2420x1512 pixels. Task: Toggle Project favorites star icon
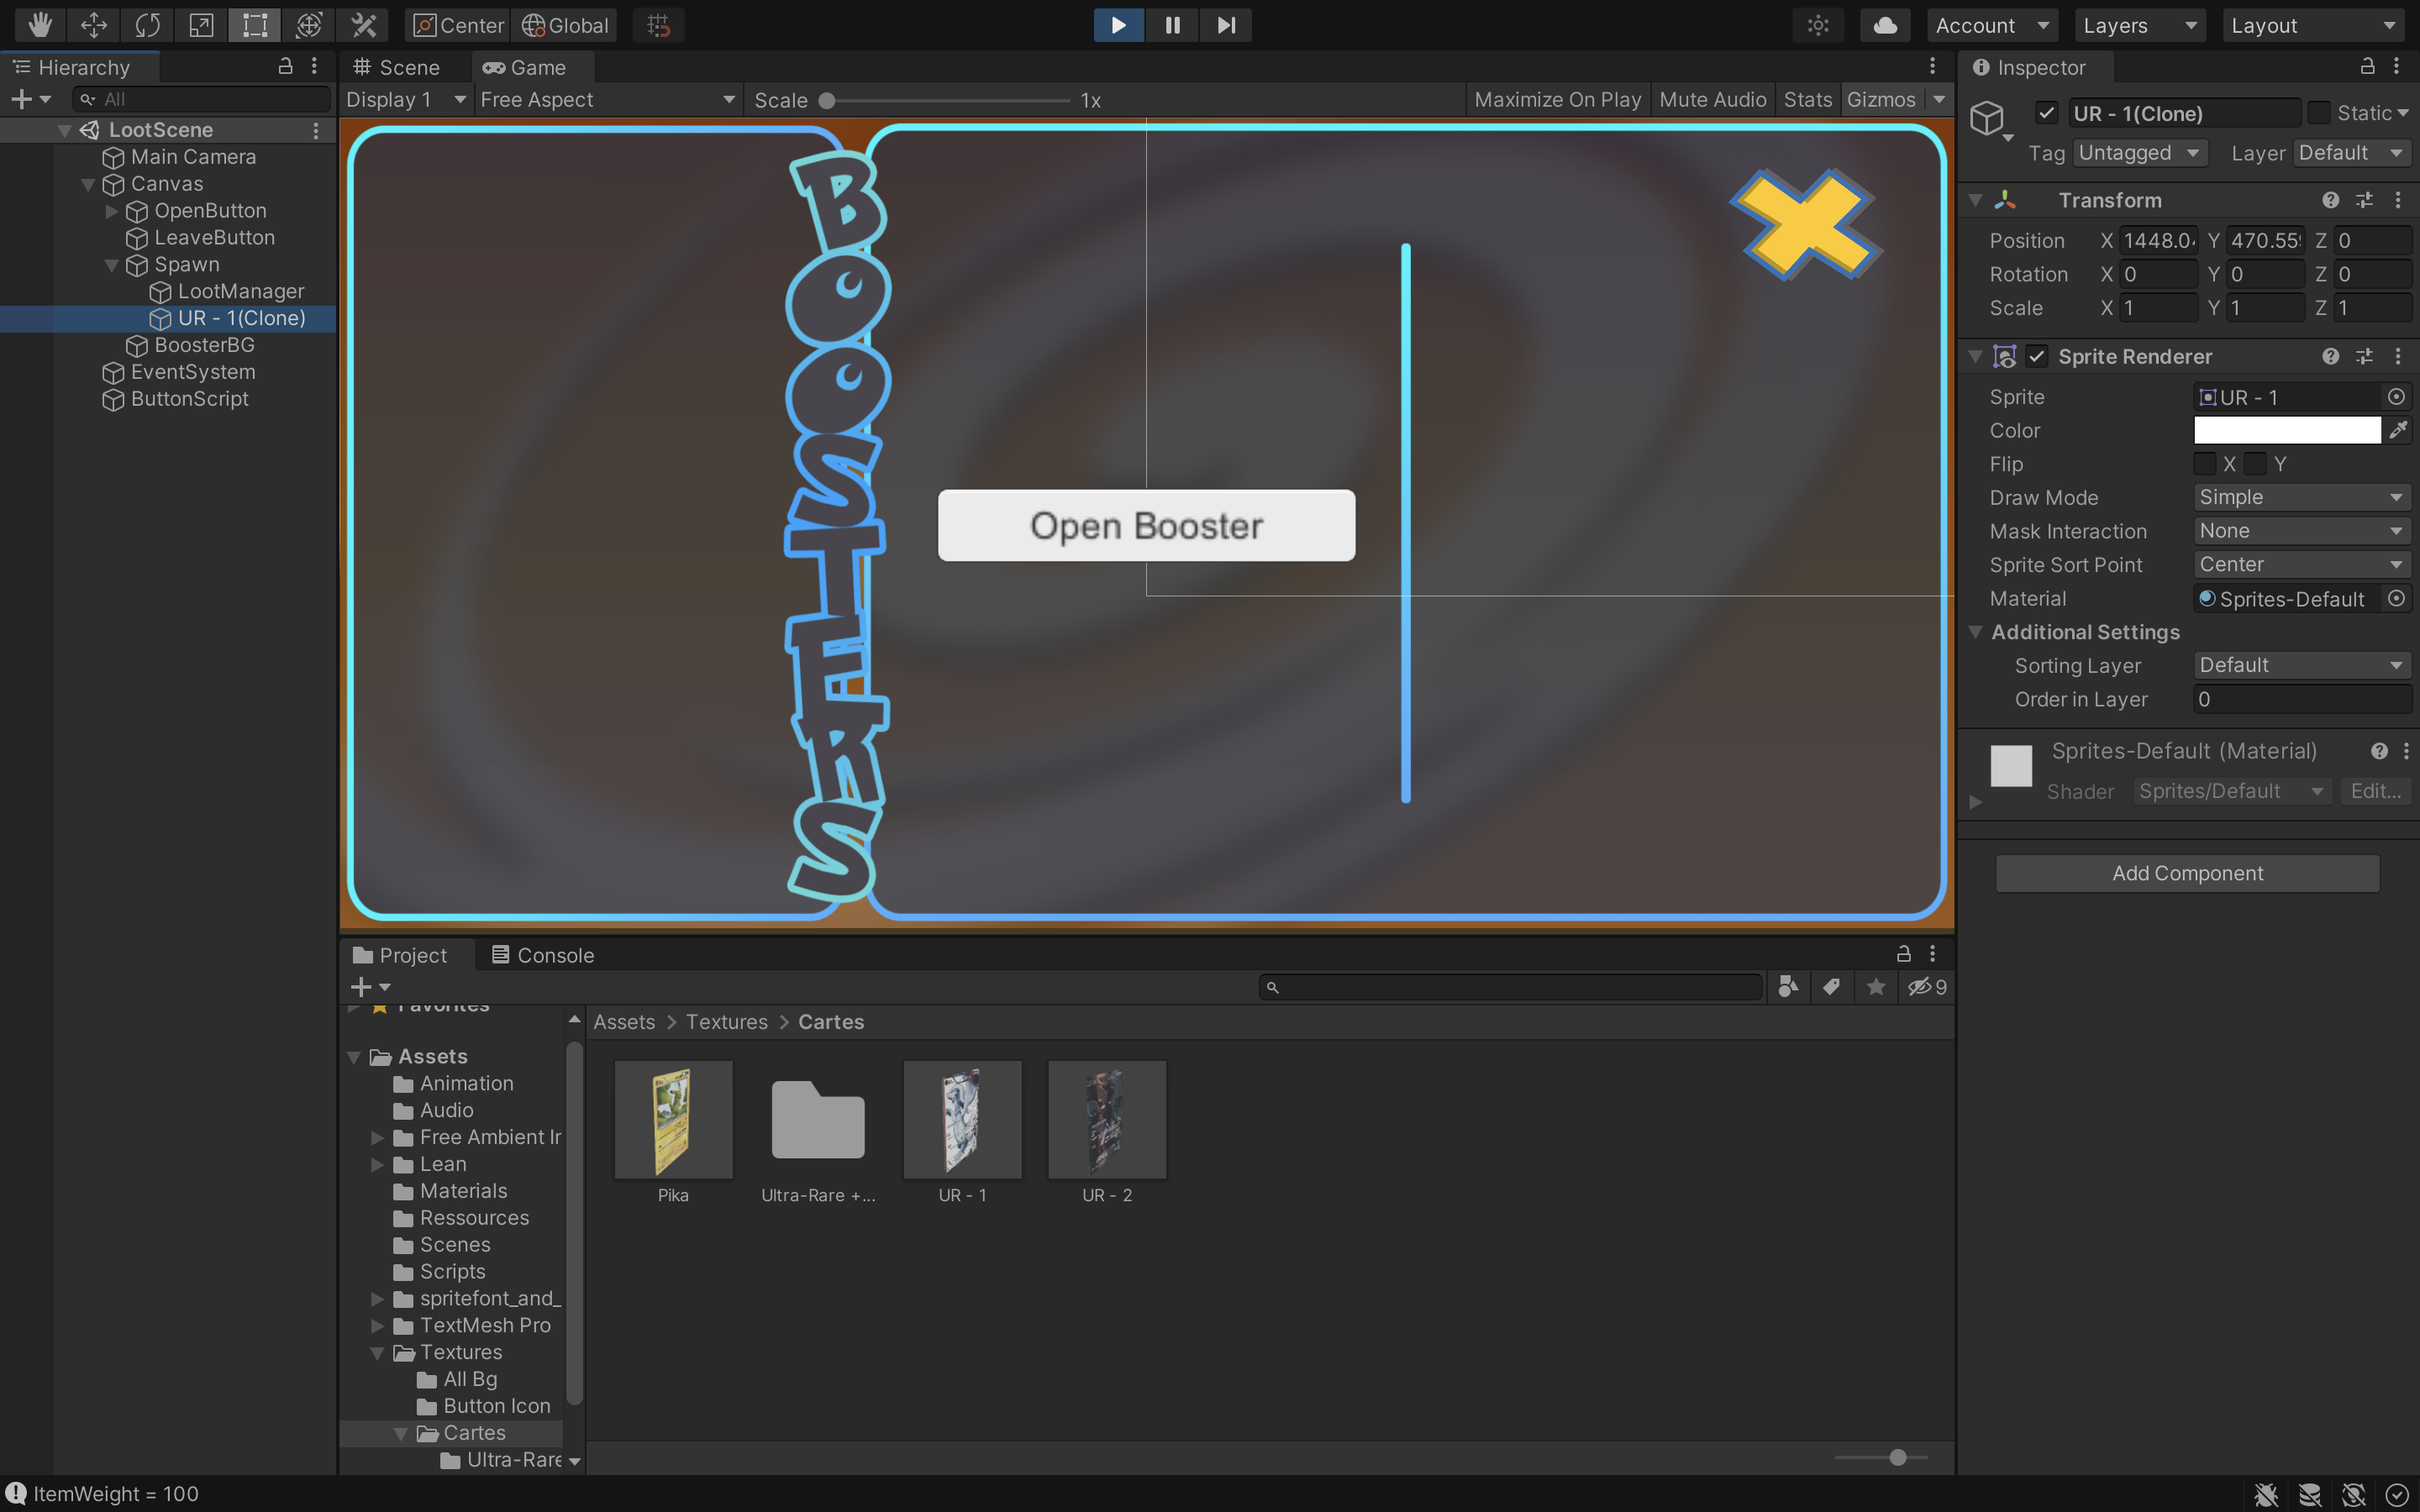tap(1876, 987)
